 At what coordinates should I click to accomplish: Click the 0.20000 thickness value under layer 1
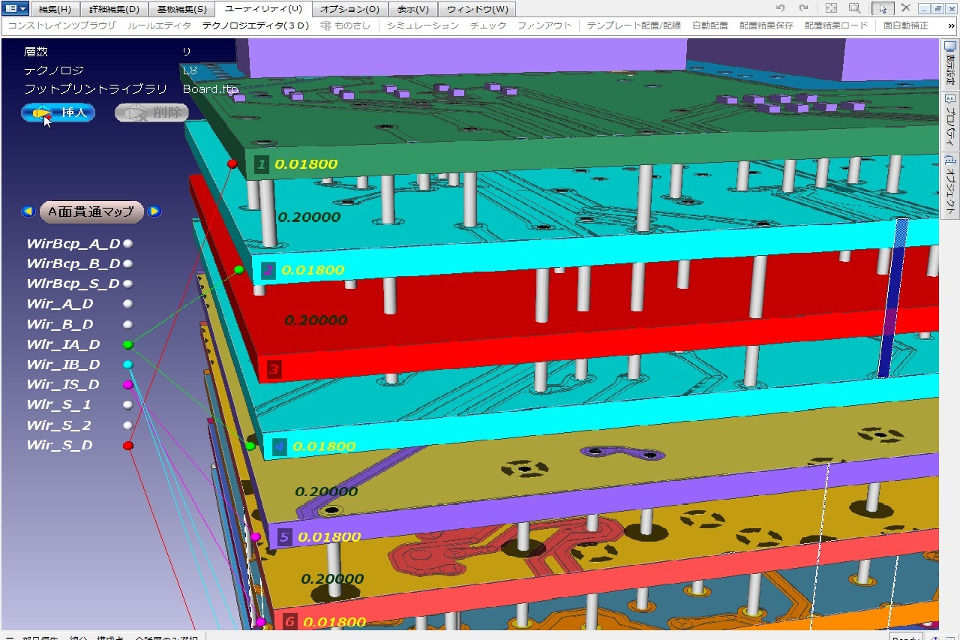(x=307, y=216)
